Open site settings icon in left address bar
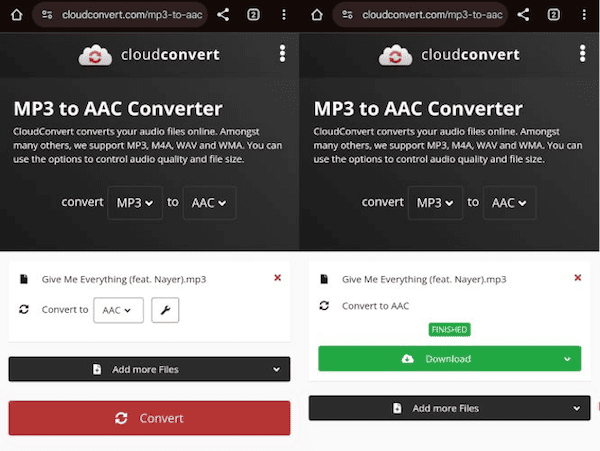 tap(47, 15)
